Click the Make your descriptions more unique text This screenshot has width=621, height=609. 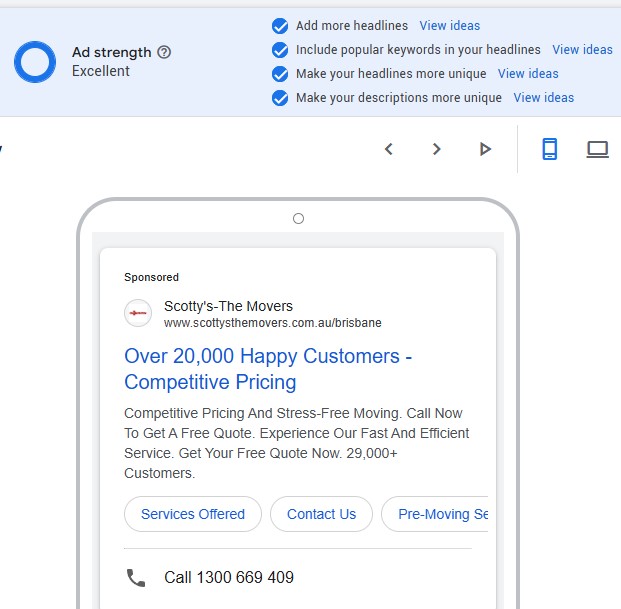pos(399,98)
